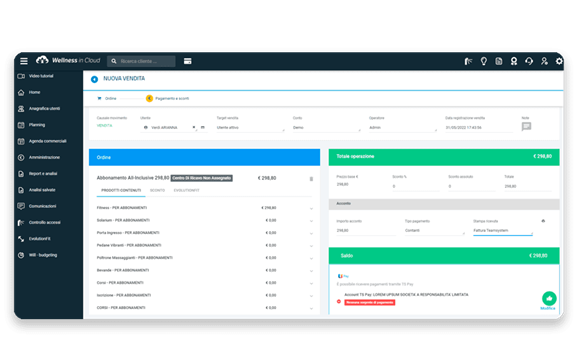Screen dimensions: 576x362
Task: Click the Ricerca cliente search field
Action: [x=141, y=61]
